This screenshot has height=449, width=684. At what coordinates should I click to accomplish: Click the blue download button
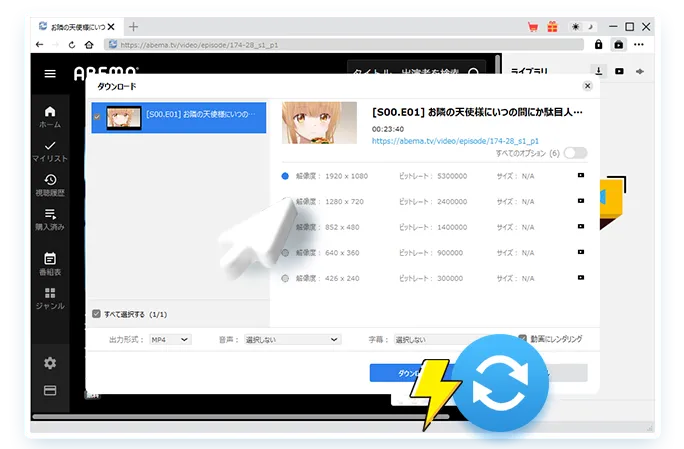point(410,373)
